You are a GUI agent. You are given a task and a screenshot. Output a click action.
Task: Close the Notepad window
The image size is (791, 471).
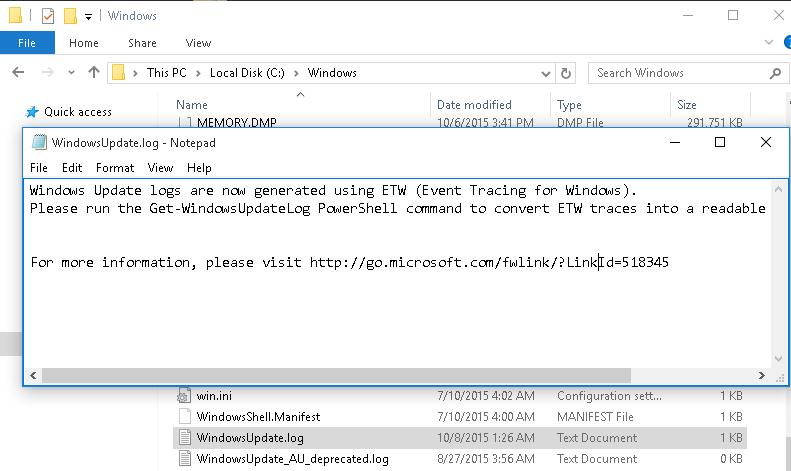click(x=765, y=142)
